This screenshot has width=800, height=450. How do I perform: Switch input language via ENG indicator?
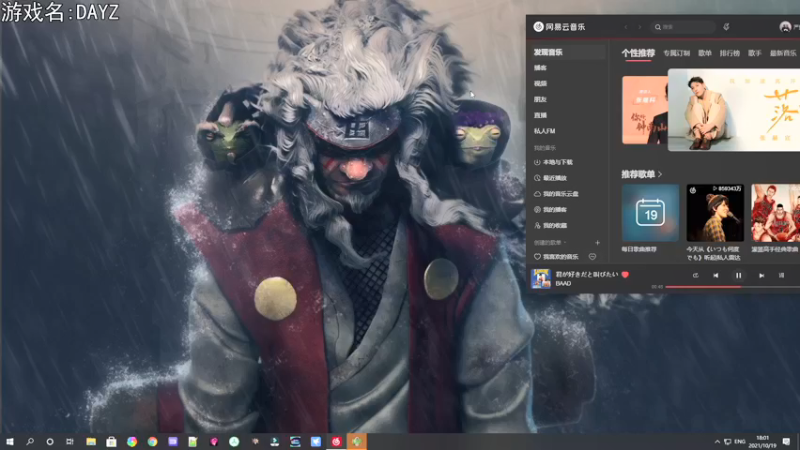point(740,442)
